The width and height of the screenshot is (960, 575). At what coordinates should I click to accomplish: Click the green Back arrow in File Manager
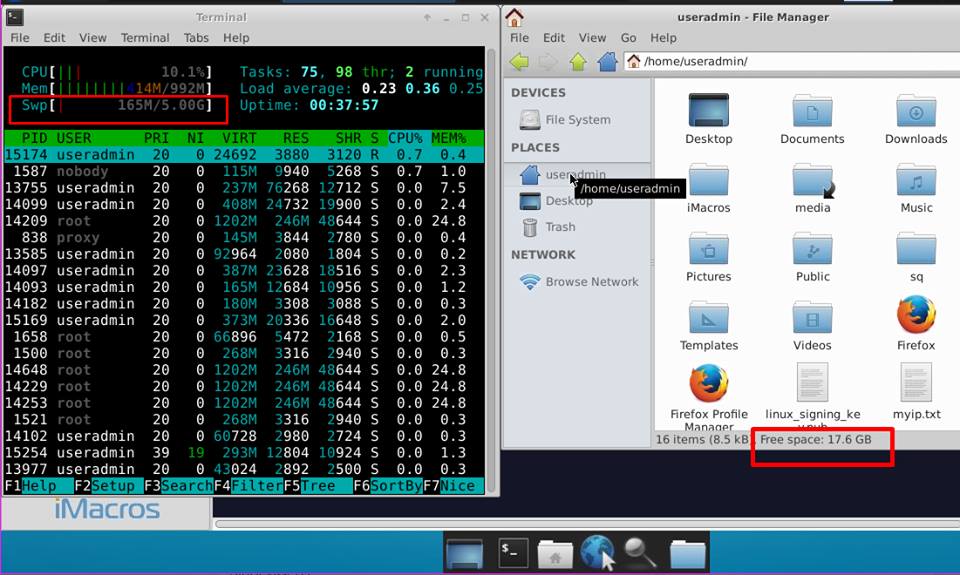(518, 62)
